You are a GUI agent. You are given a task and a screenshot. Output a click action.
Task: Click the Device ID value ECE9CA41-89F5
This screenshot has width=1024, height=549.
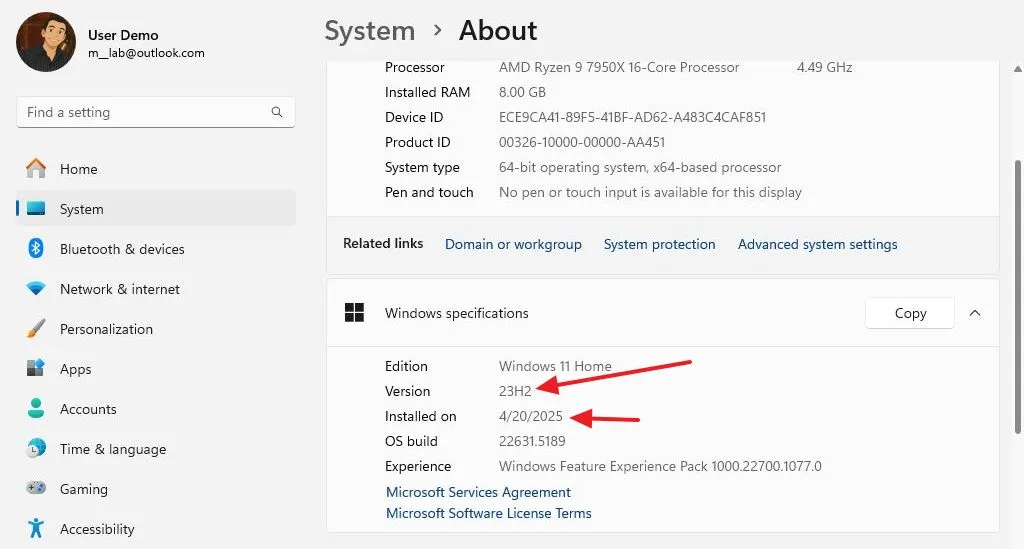632,118
